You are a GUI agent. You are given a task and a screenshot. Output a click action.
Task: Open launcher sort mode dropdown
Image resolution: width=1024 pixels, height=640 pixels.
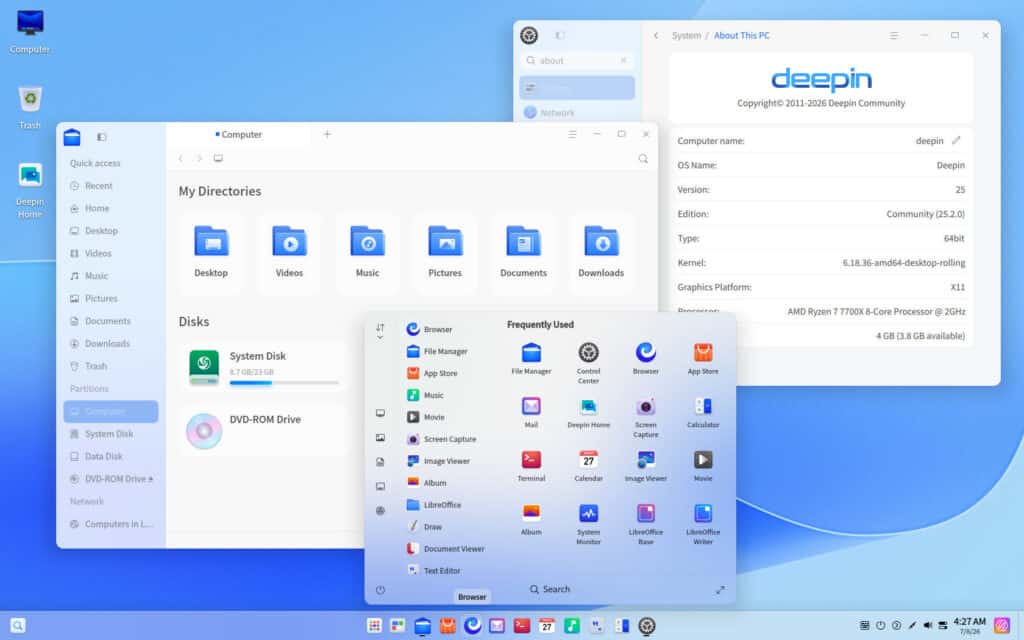(380, 331)
